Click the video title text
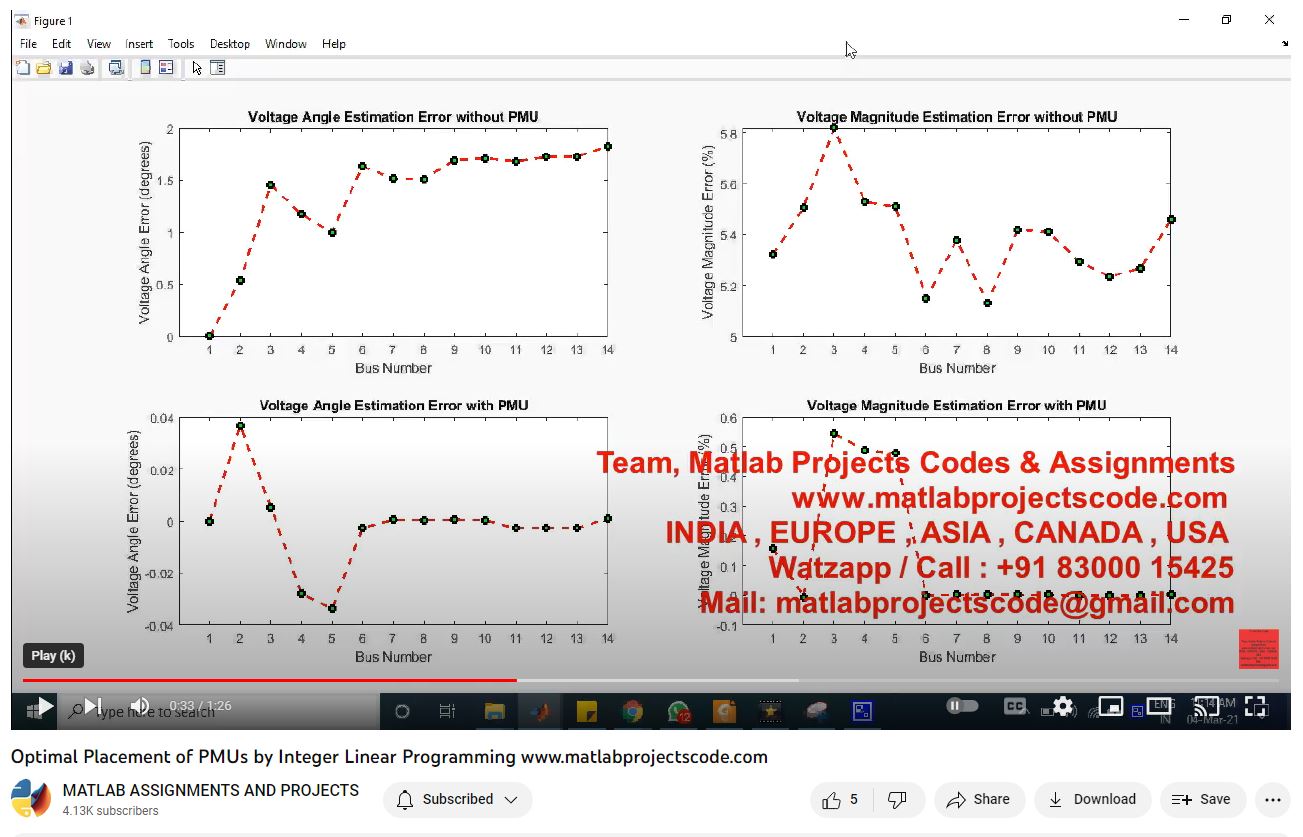Viewport: 1303px width, 837px height. pyautogui.click(x=389, y=756)
